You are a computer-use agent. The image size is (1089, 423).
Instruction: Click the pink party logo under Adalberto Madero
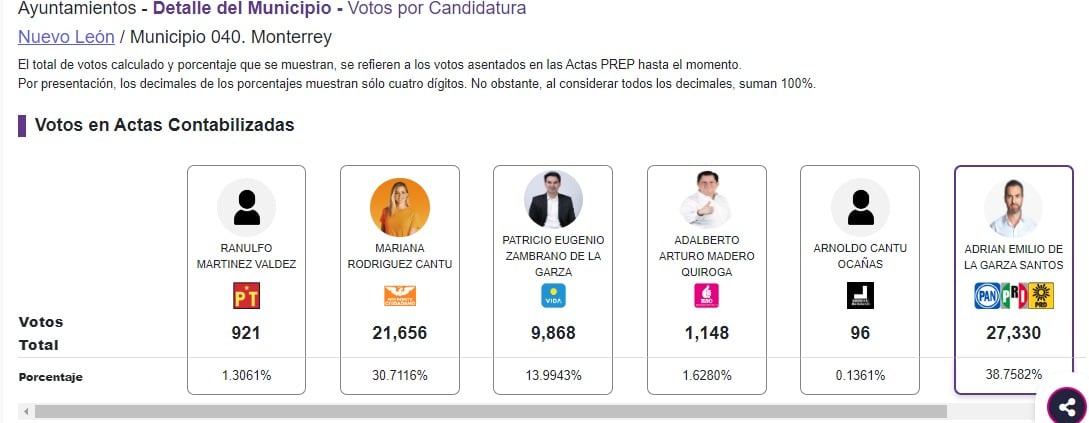point(706,296)
